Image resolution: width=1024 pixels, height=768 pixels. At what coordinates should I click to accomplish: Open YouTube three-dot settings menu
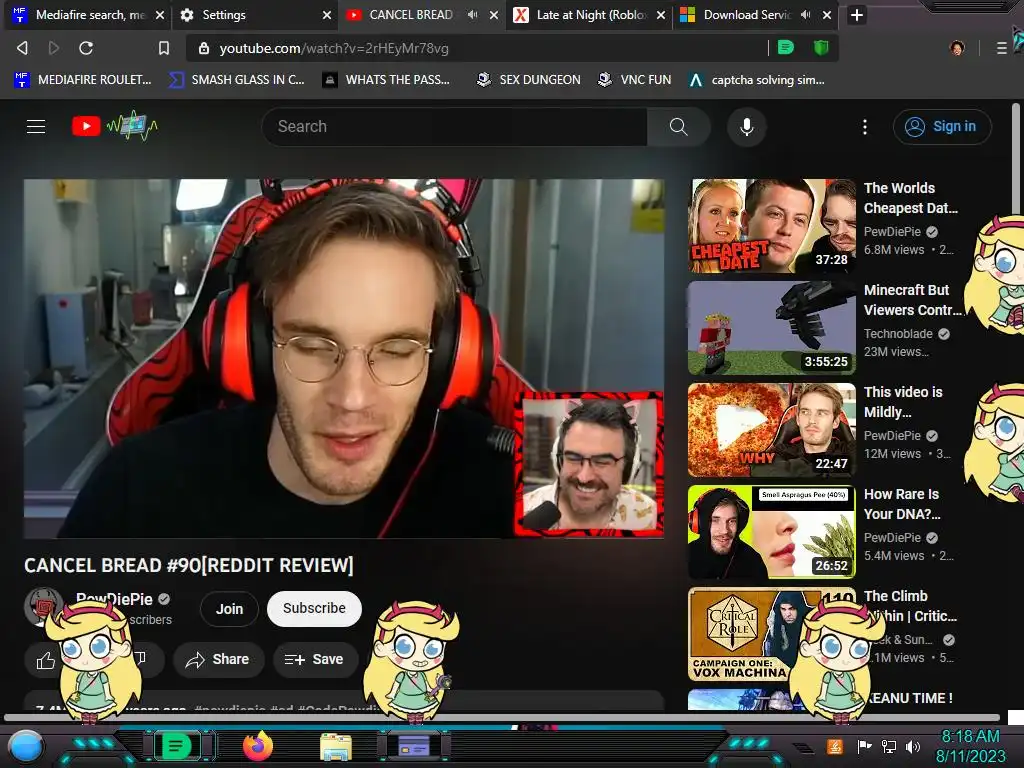[x=865, y=127]
